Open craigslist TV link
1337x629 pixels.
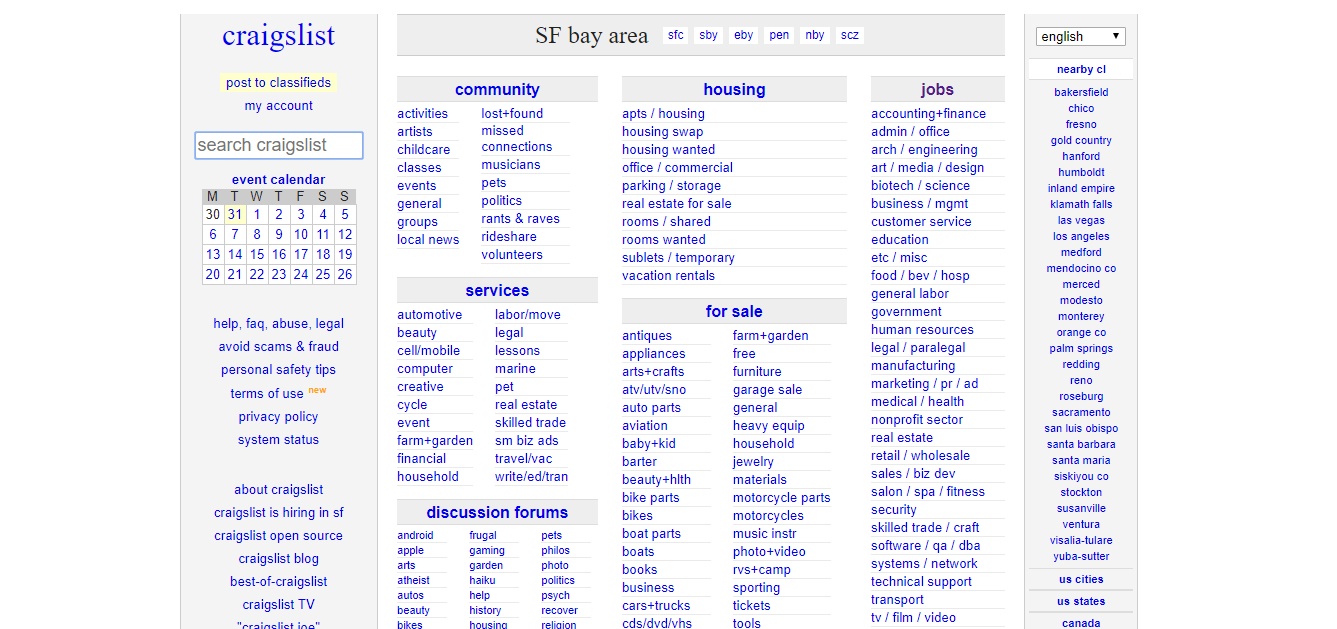279,605
